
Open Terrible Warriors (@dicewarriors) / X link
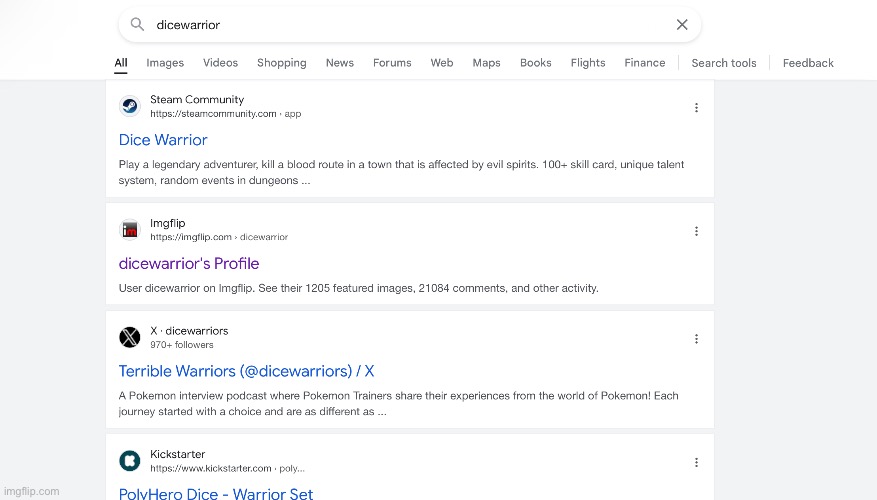pos(247,371)
